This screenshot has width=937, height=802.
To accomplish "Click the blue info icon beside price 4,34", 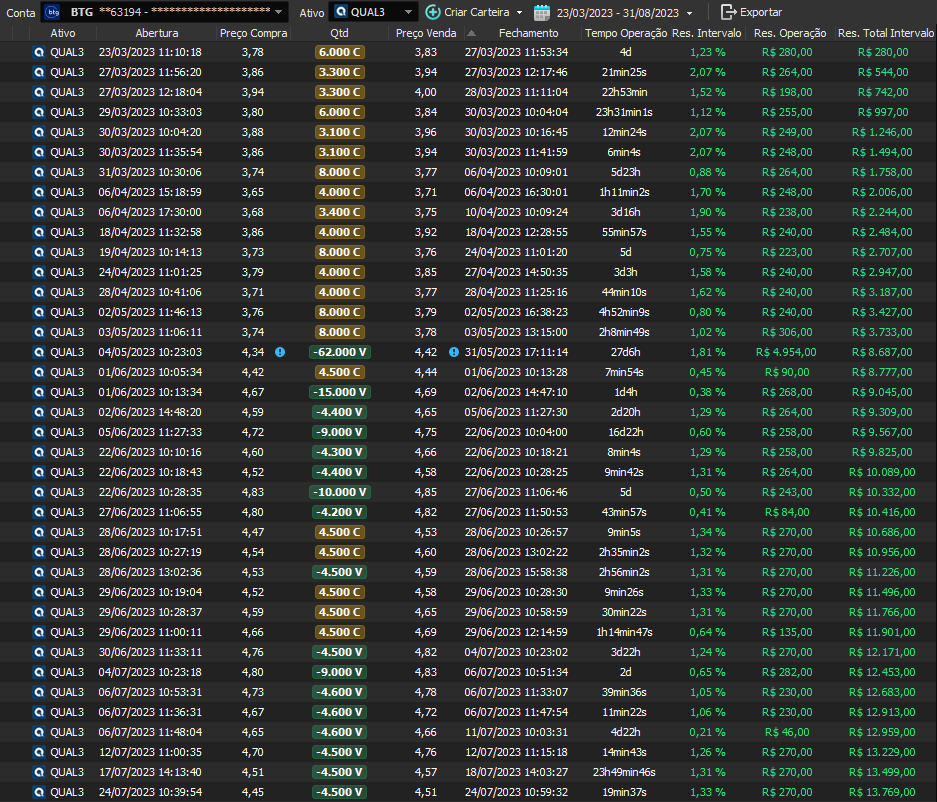I will [280, 352].
